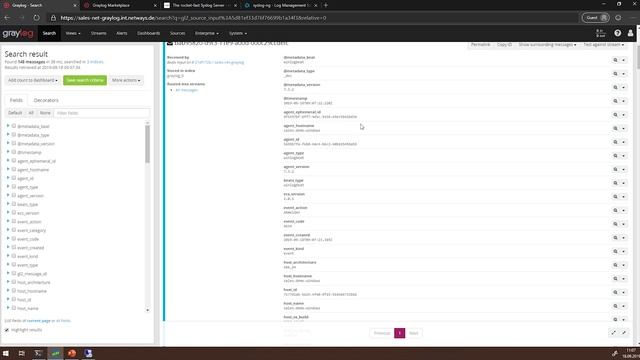The width and height of the screenshot is (640, 360).
Task: Open the Views menu
Action: click(x=73, y=33)
